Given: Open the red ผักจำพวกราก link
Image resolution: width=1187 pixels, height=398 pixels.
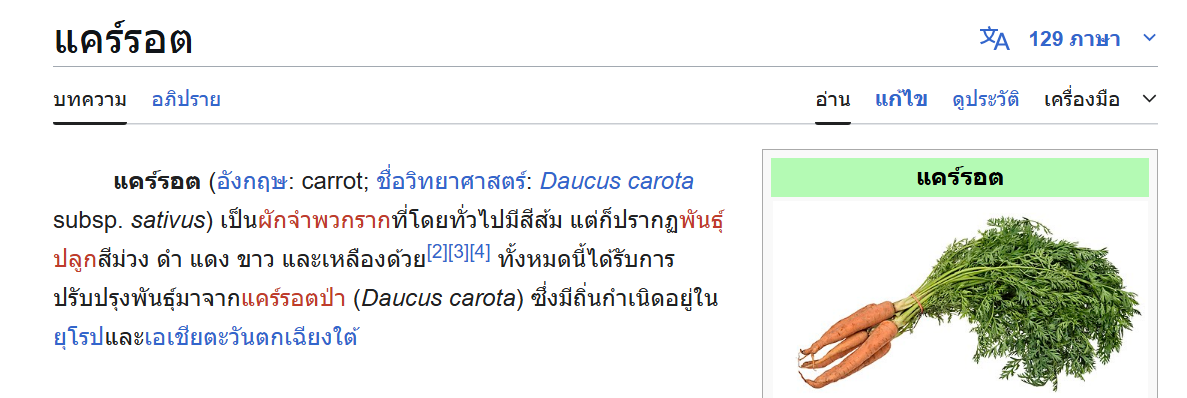Looking at the screenshot, I should (325, 221).
